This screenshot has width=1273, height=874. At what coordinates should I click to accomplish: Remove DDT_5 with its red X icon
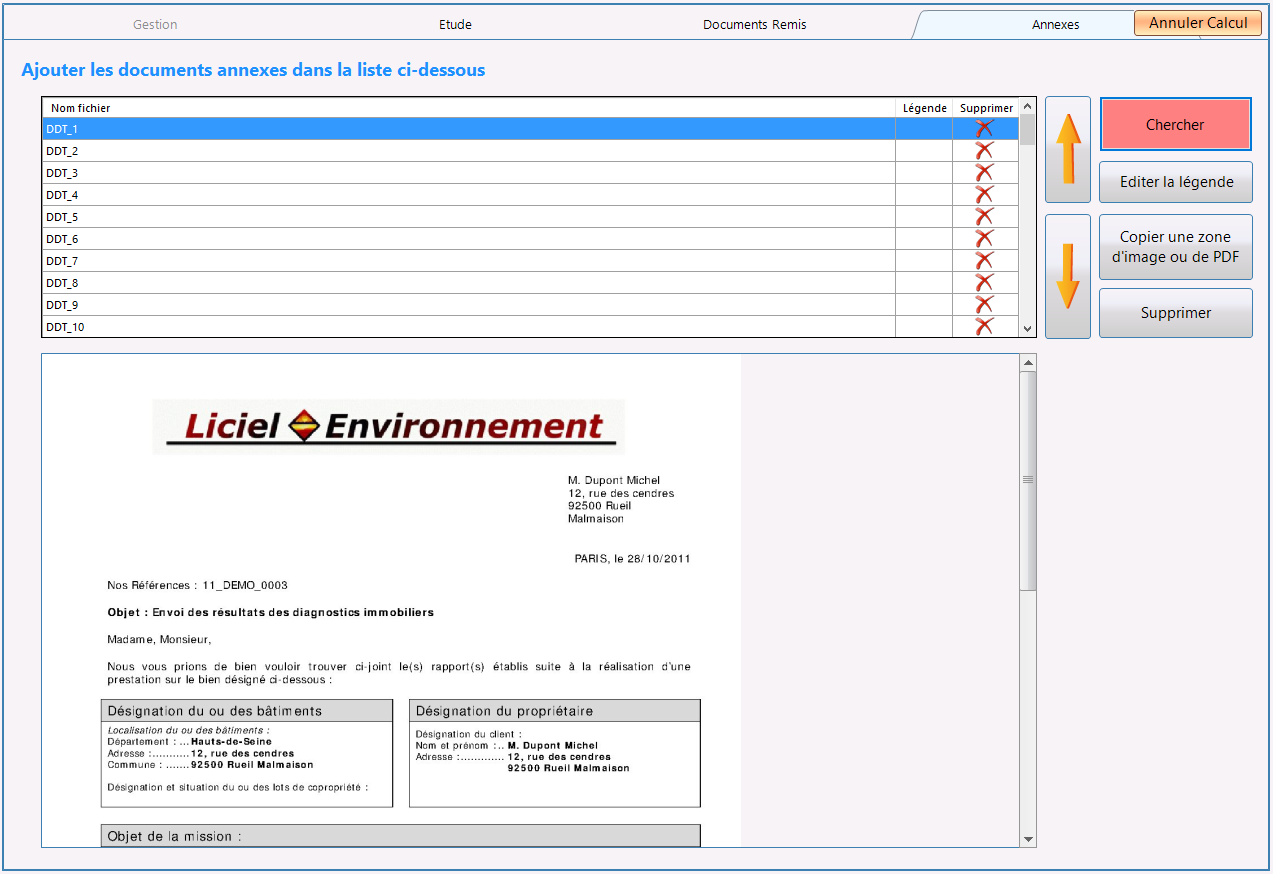(985, 216)
